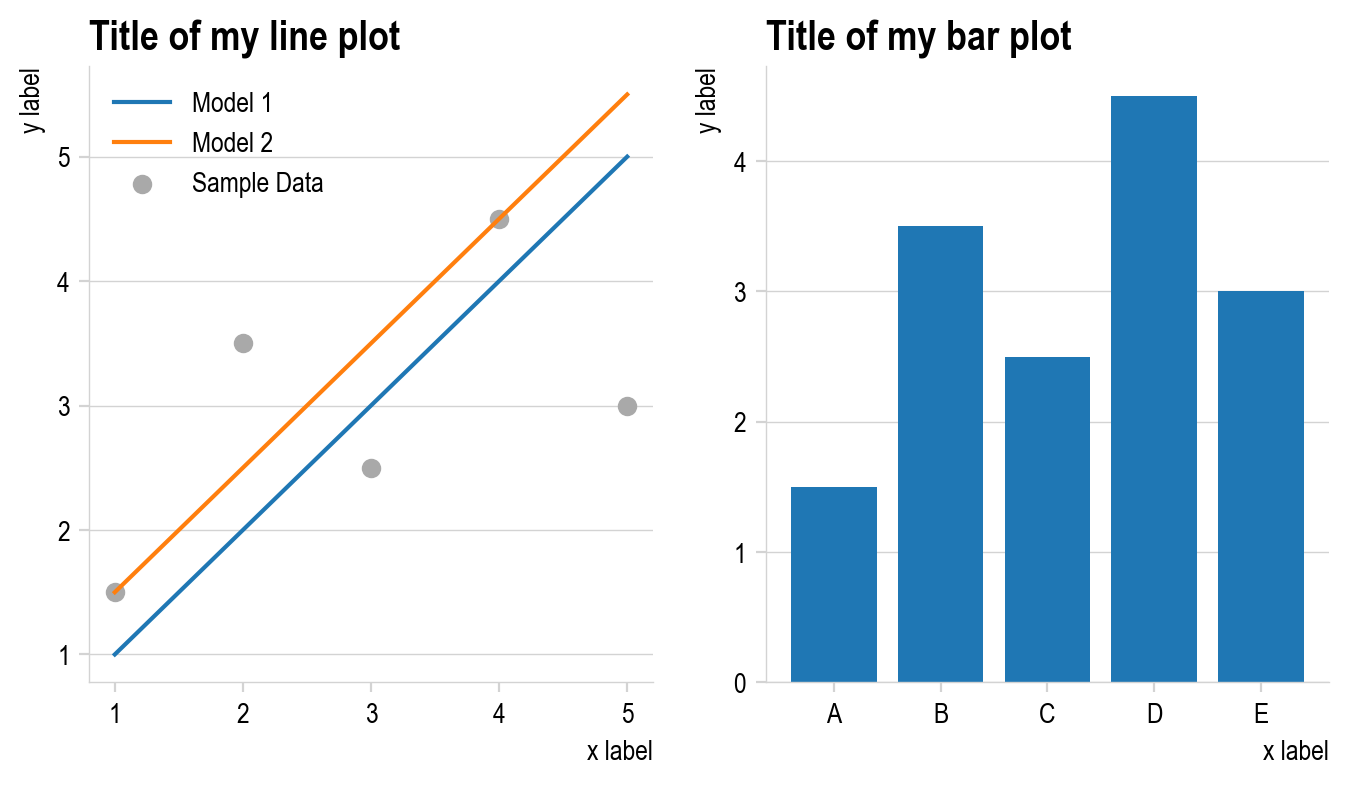This screenshot has height=785, width=1349.
Task: Select the "Sample Data" legend text
Action: (x=257, y=184)
